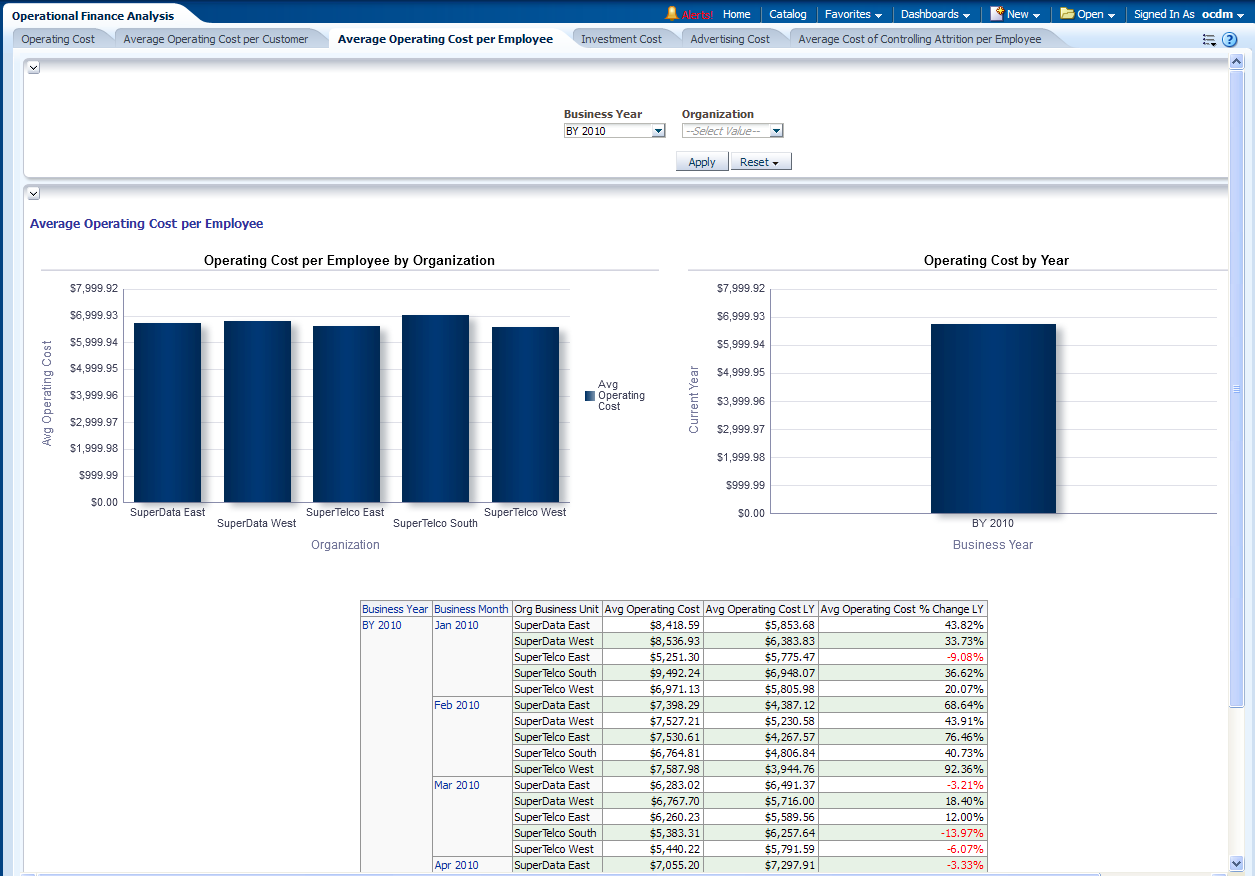This screenshot has height=876, width=1255.
Task: Collapse the prompt section at top
Action: click(x=33, y=67)
